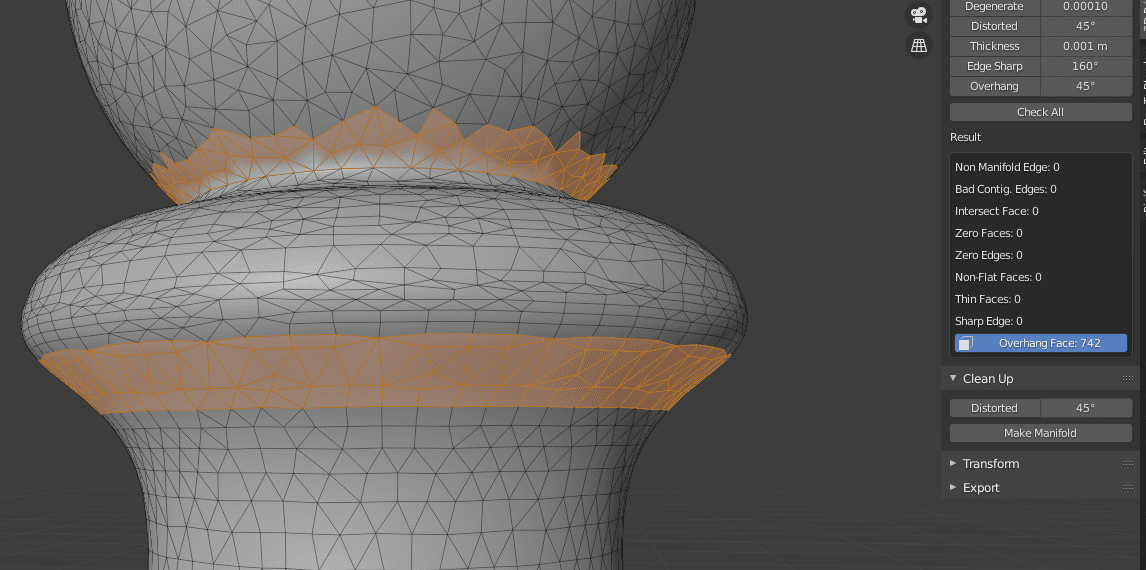Click the "Result" label
Image resolution: width=1146 pixels, height=570 pixels.
coord(965,137)
